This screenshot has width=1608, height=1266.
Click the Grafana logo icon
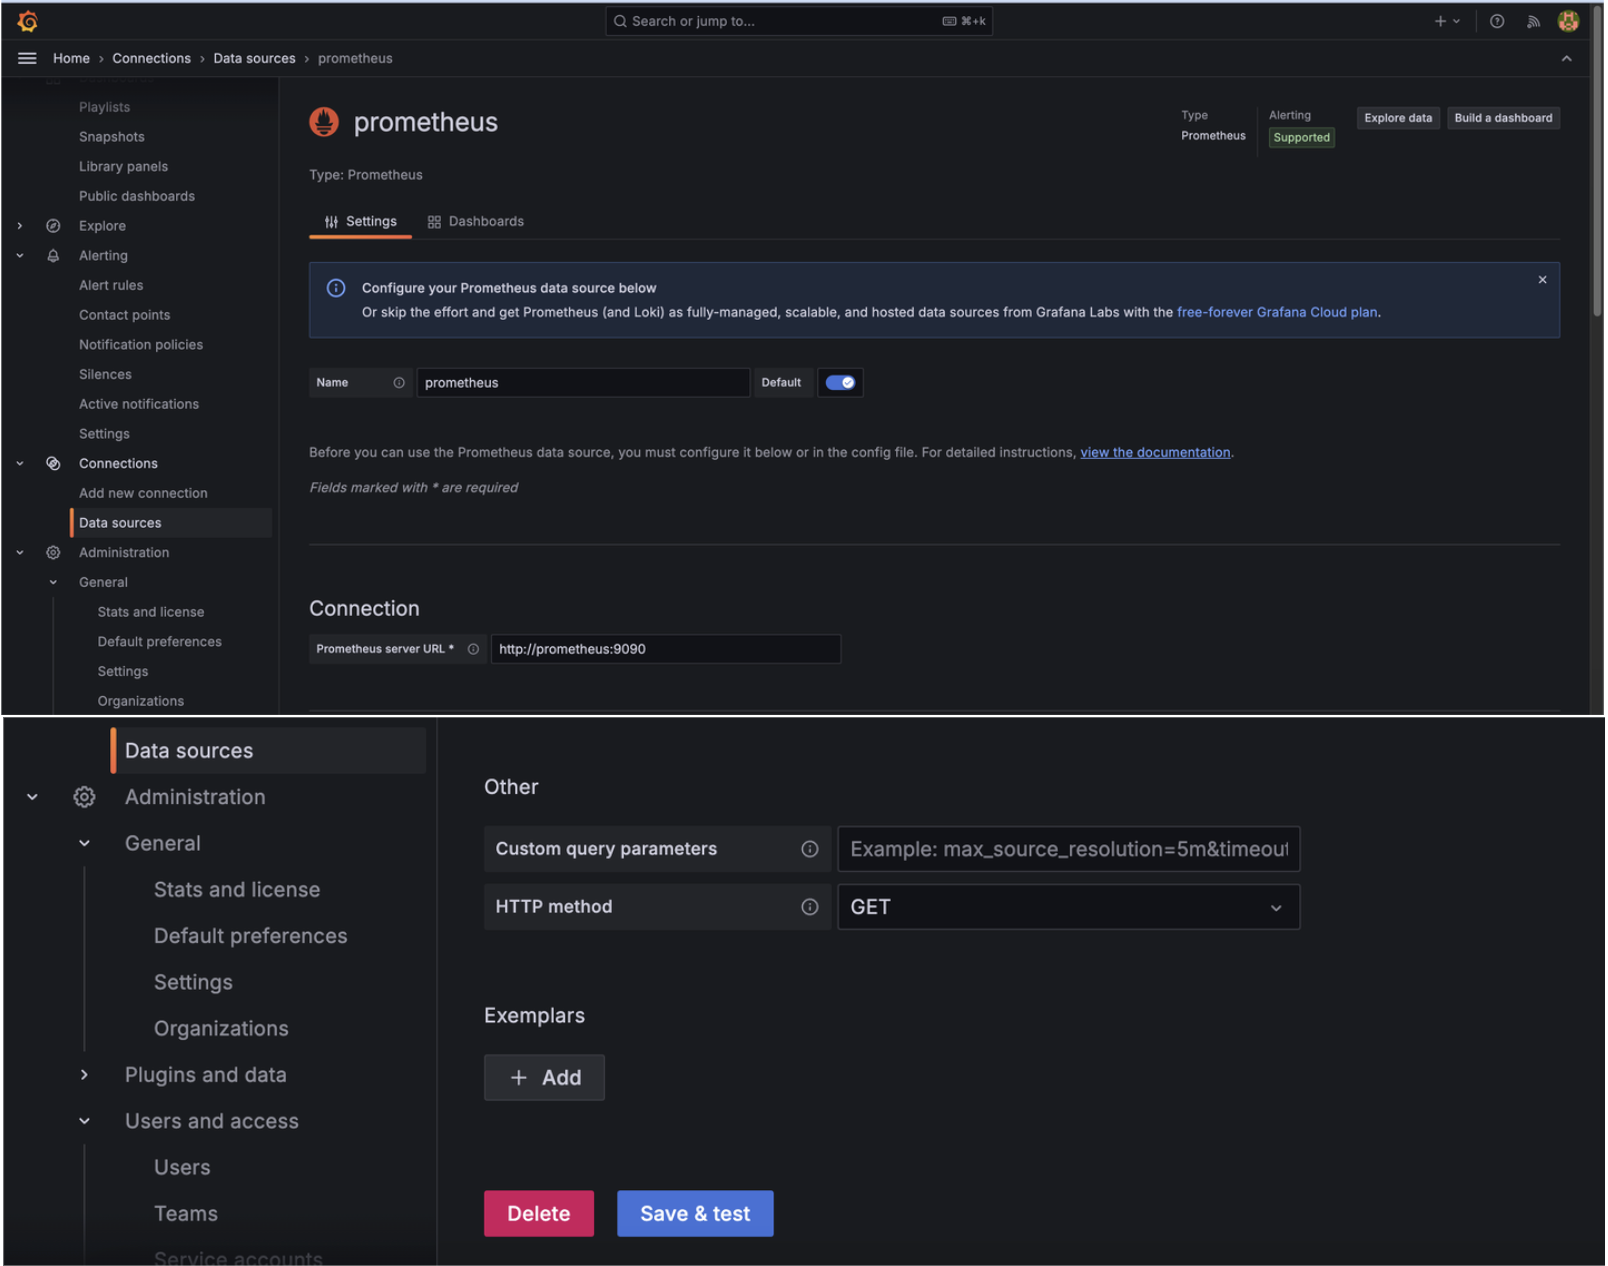pyautogui.click(x=27, y=20)
